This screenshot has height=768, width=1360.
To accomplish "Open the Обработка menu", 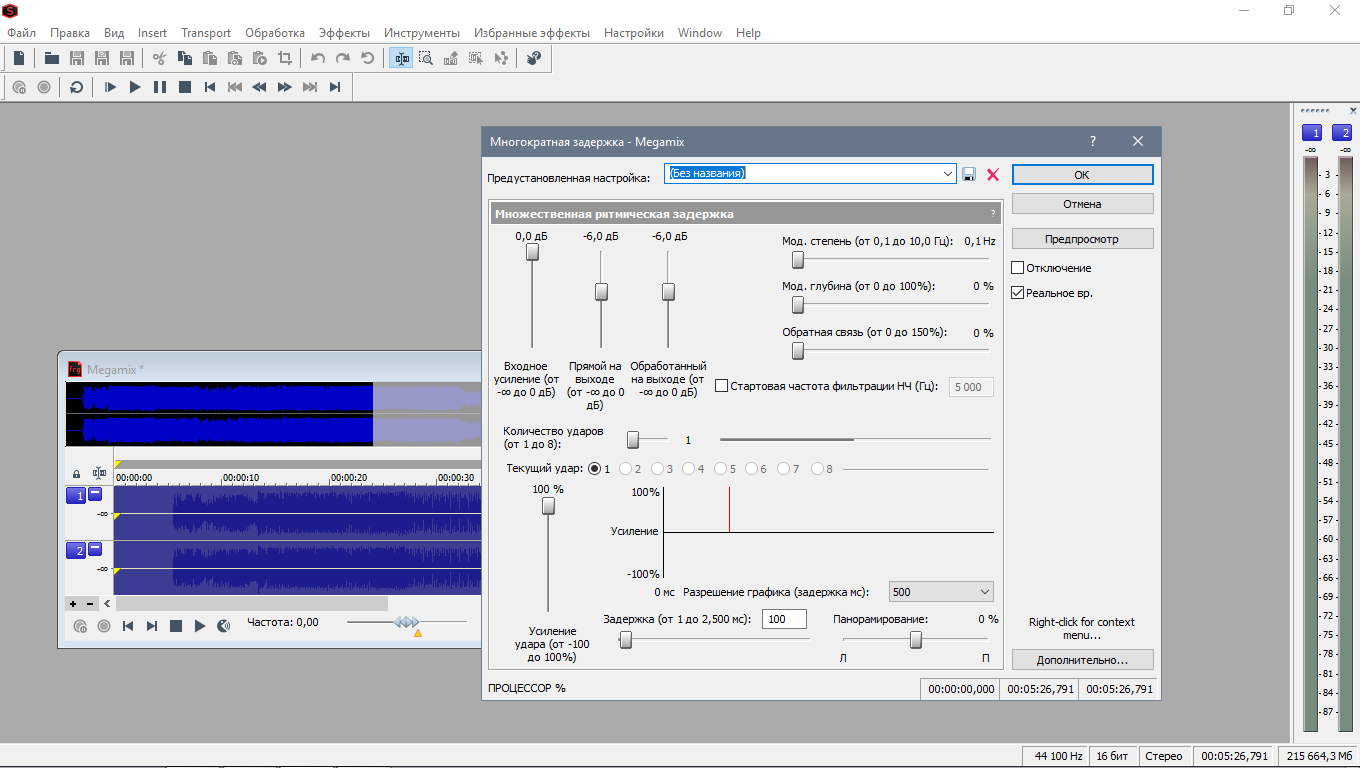I will click(275, 33).
